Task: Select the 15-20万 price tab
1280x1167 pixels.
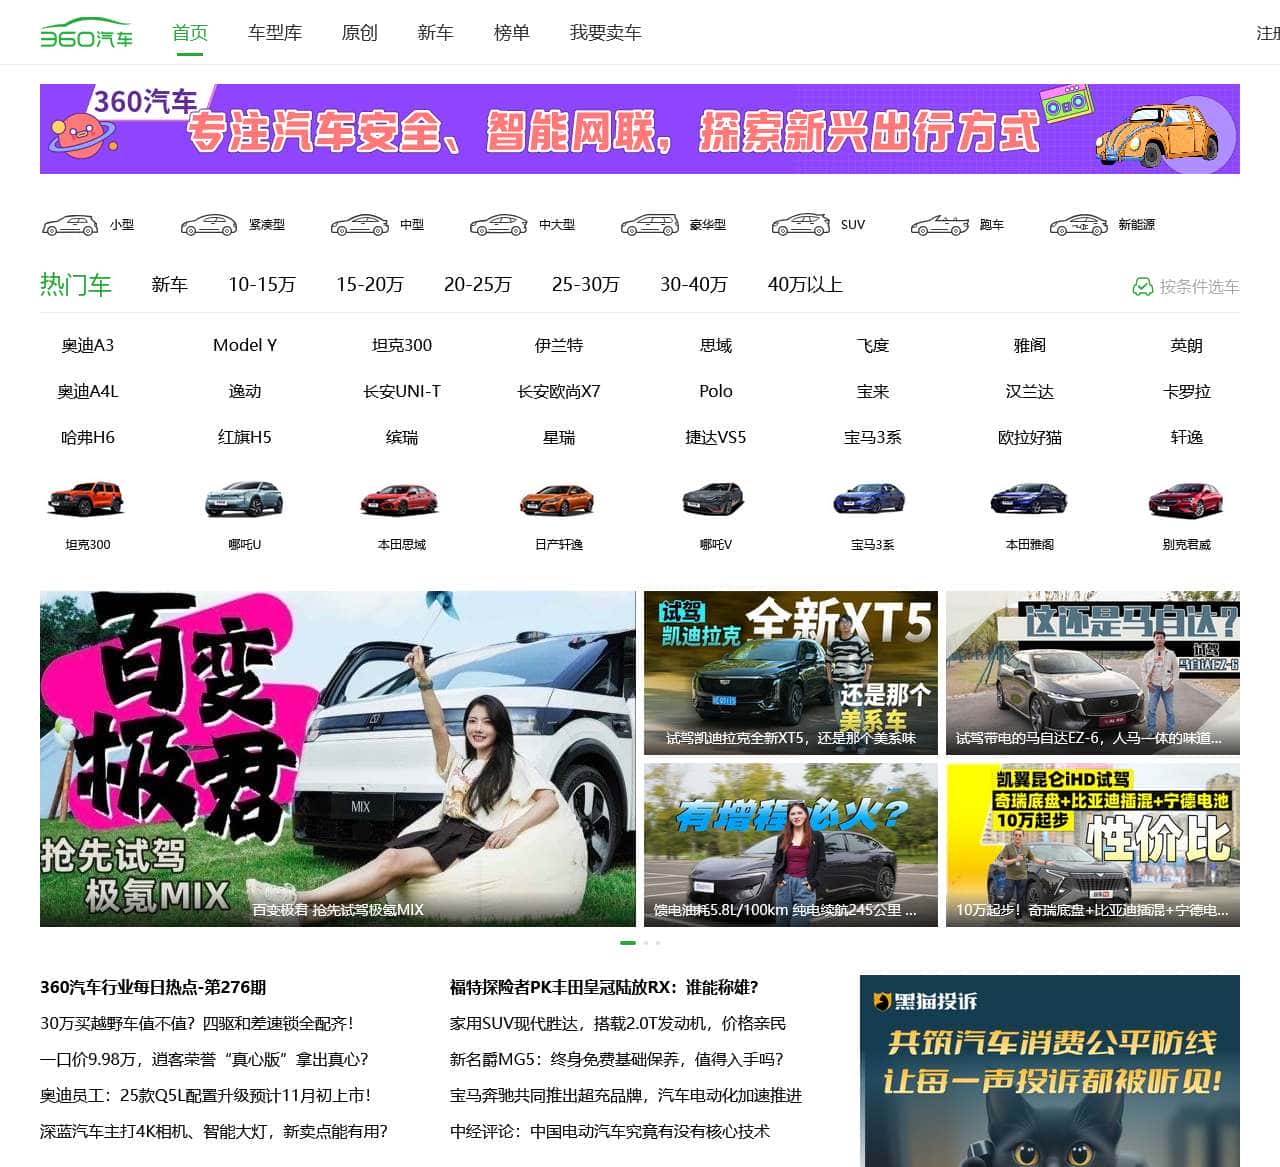Action: pyautogui.click(x=370, y=285)
